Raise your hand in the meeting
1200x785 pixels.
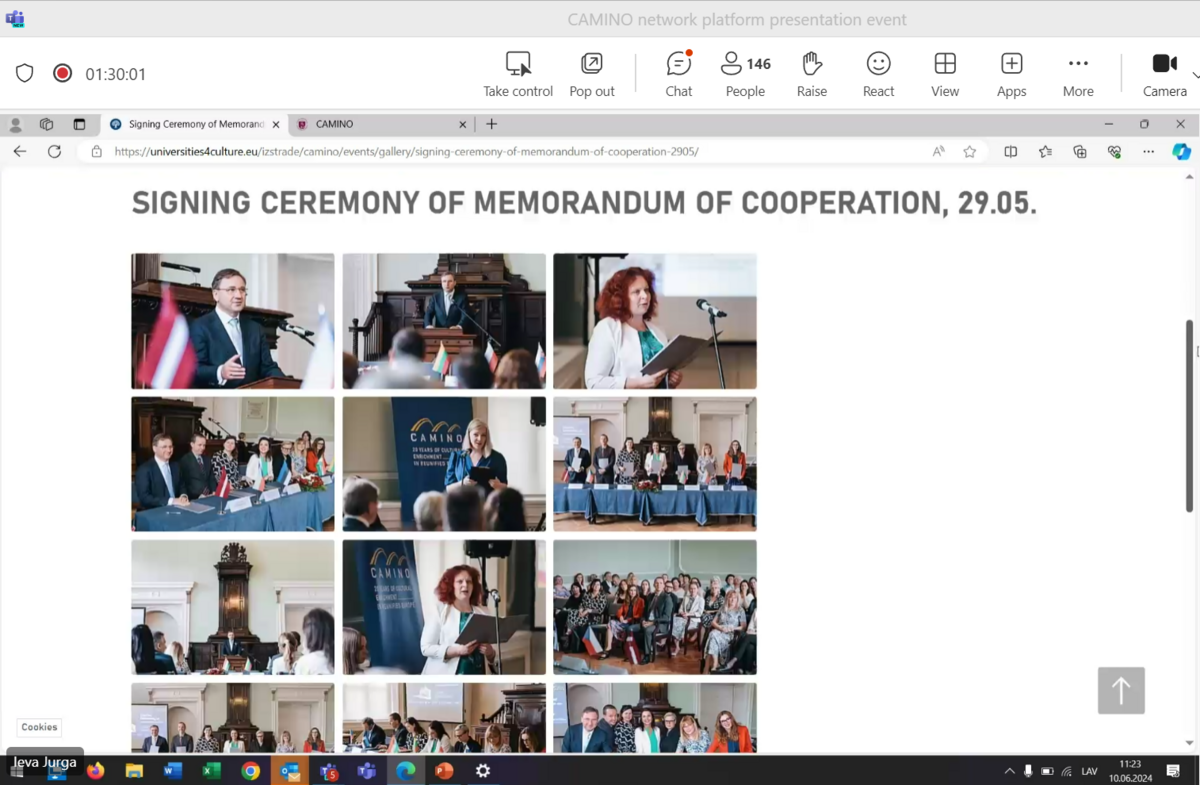[x=811, y=74]
